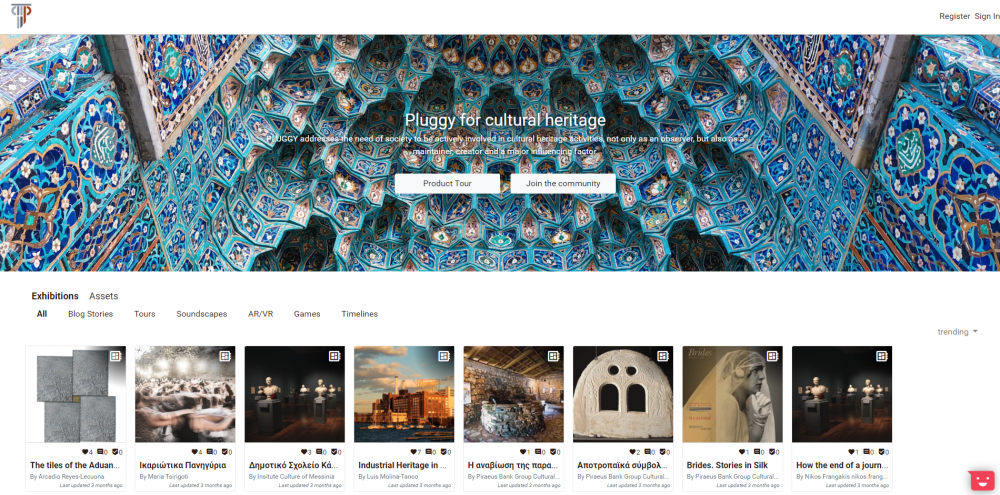Click Join the community button
The height and width of the screenshot is (495, 1000).
563,183
